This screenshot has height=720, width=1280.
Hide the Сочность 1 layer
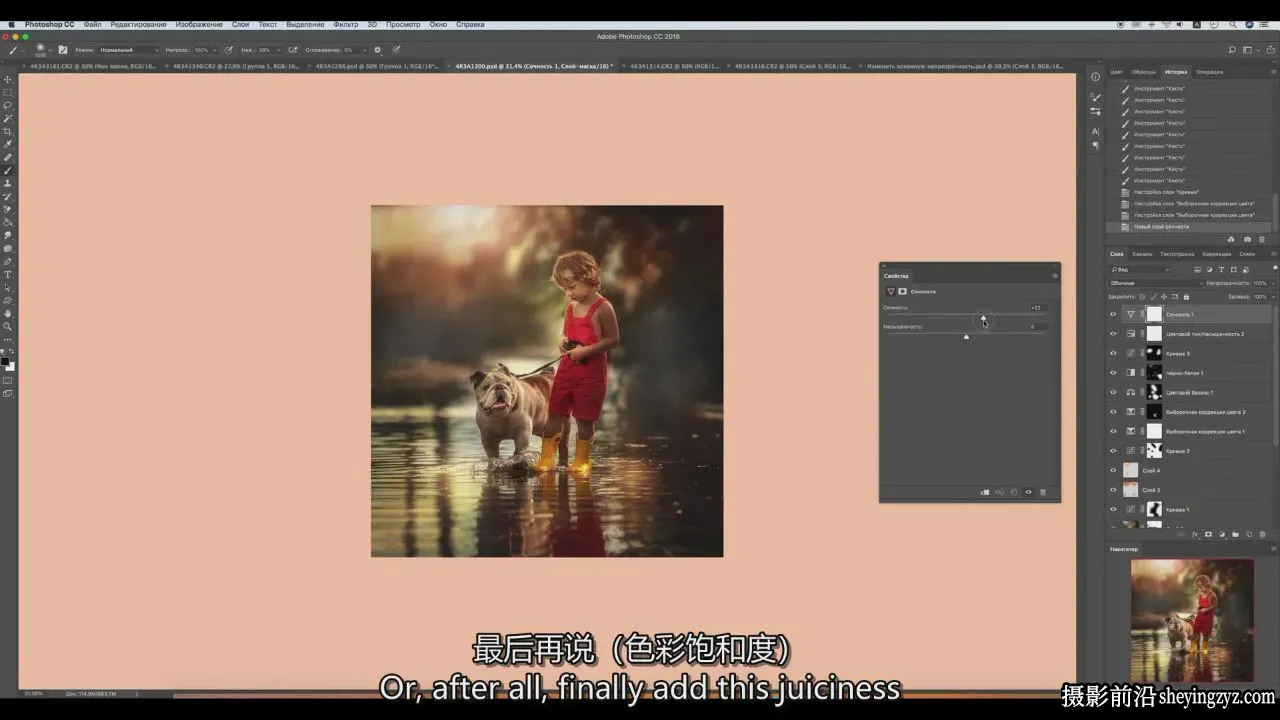(x=1113, y=314)
